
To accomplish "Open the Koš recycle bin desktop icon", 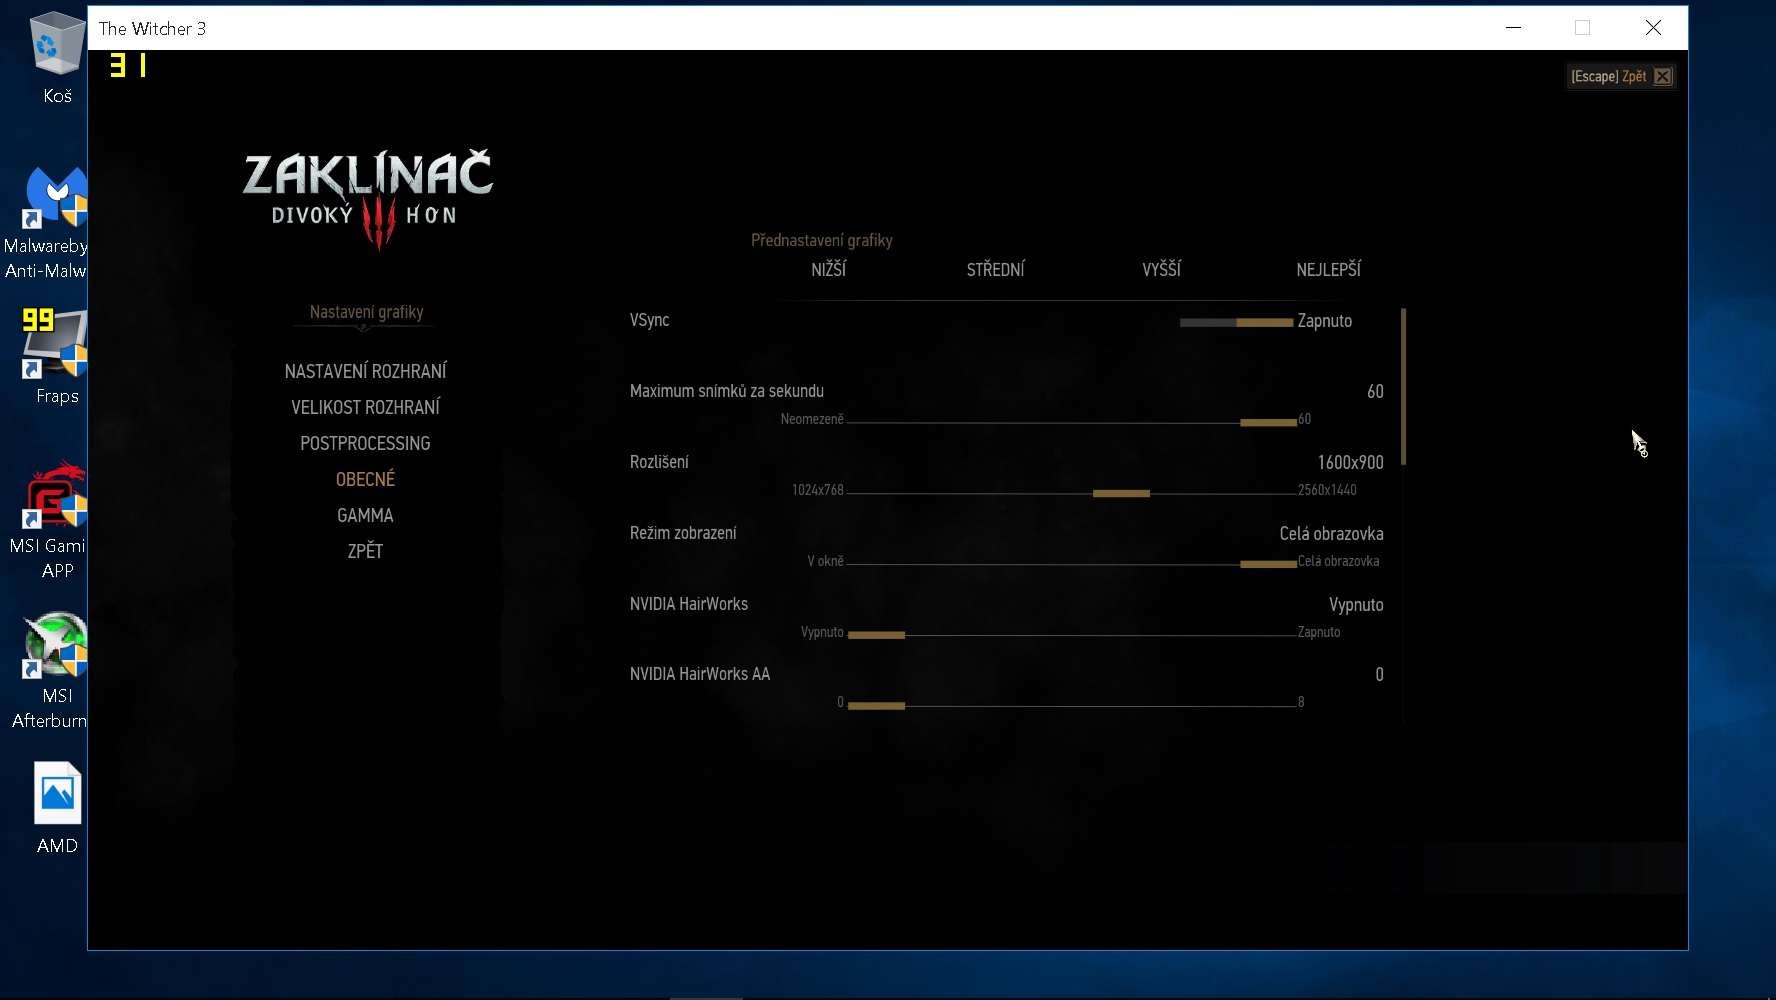I will click(x=56, y=57).
